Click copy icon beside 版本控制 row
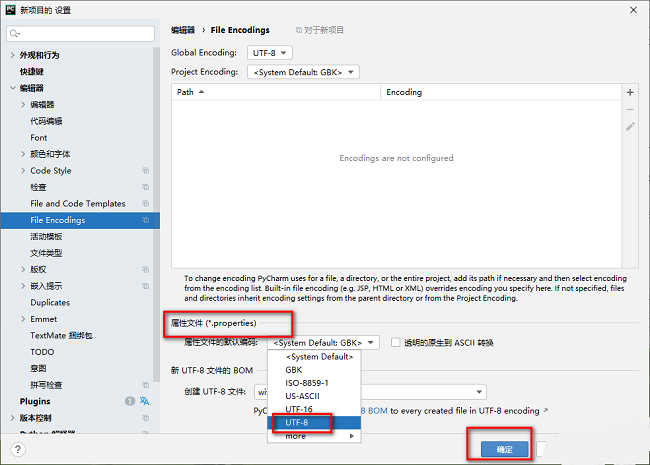The image size is (650, 465). (146, 418)
